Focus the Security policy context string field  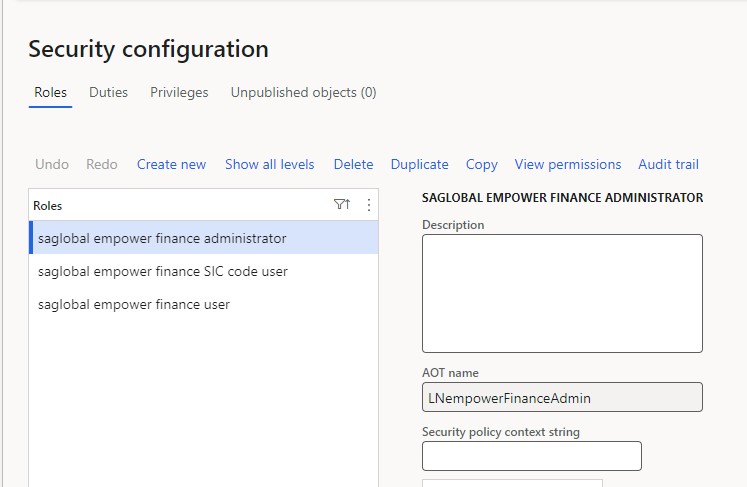point(532,456)
